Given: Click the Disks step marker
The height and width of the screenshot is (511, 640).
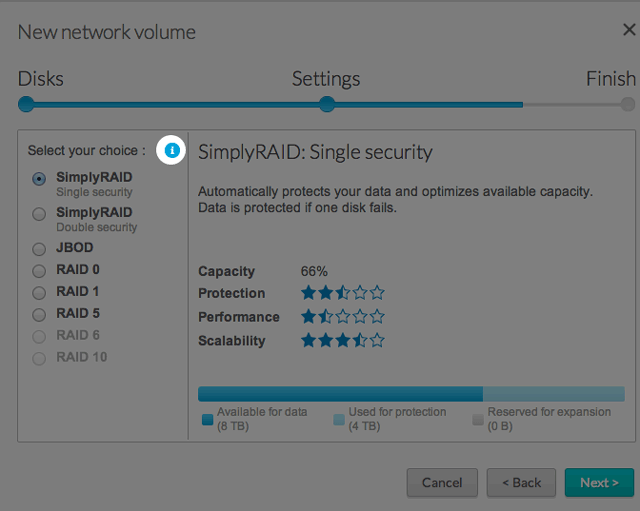Looking at the screenshot, I should [27, 104].
